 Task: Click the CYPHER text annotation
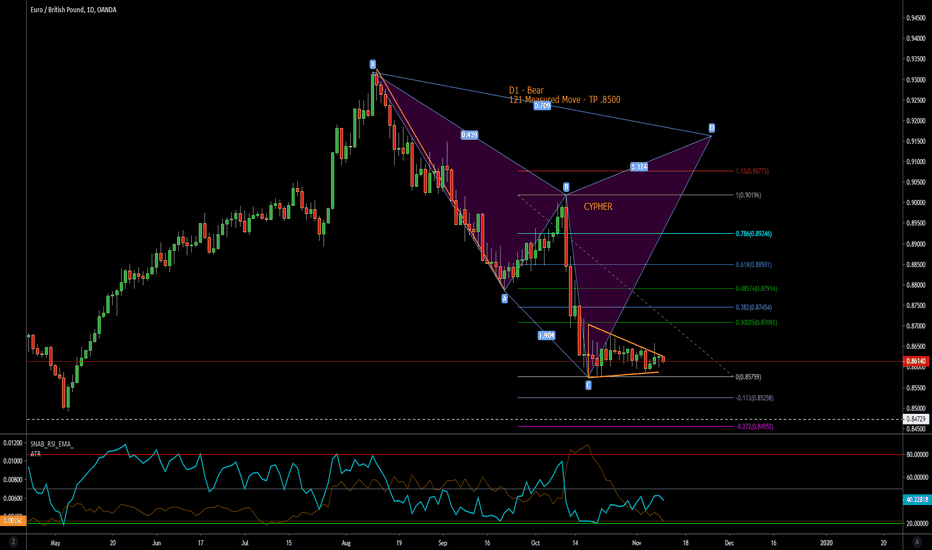[x=598, y=206]
